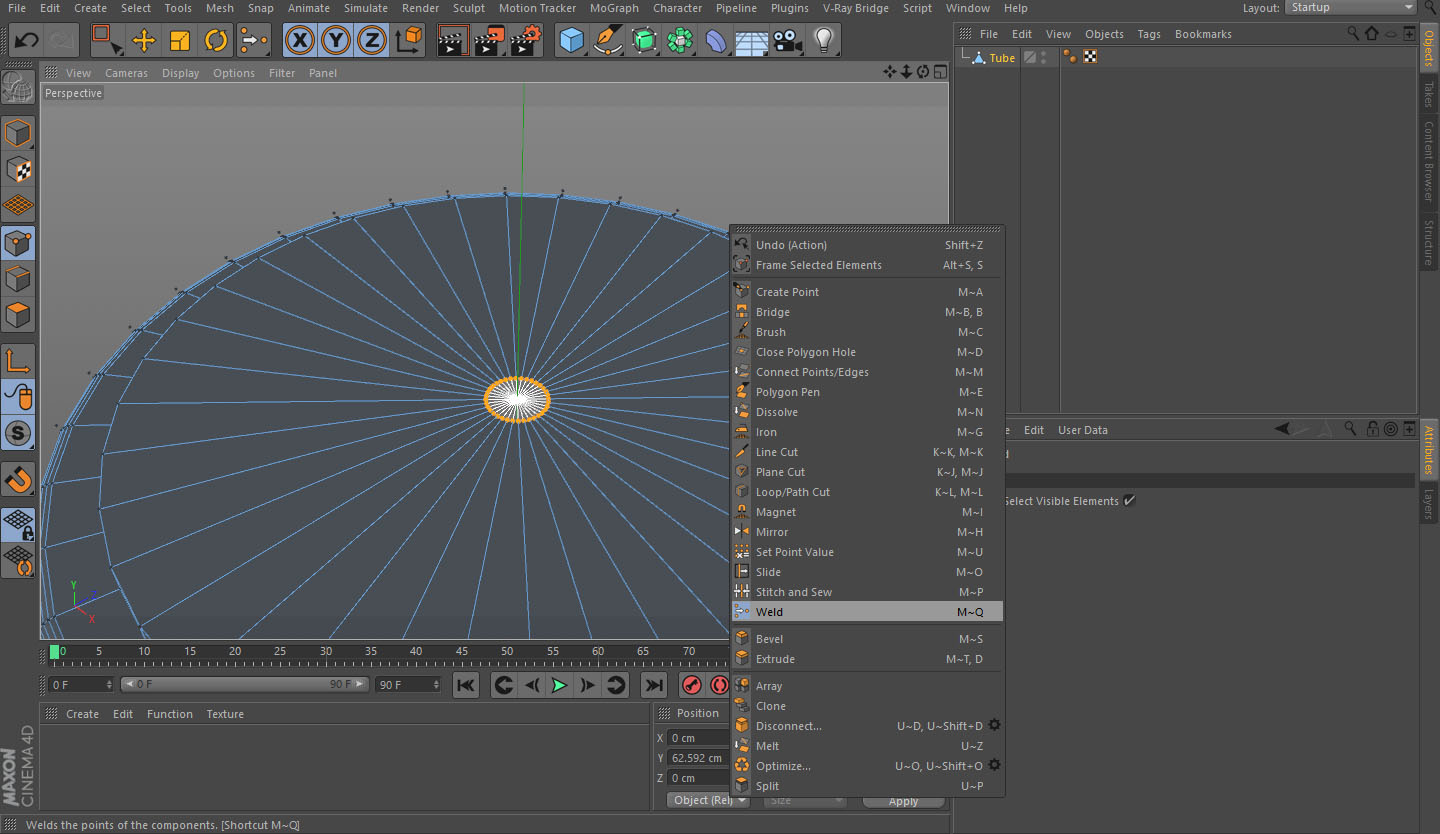The height and width of the screenshot is (834, 1440).
Task: Open Disconnect options gear
Action: pyautogui.click(x=994, y=726)
